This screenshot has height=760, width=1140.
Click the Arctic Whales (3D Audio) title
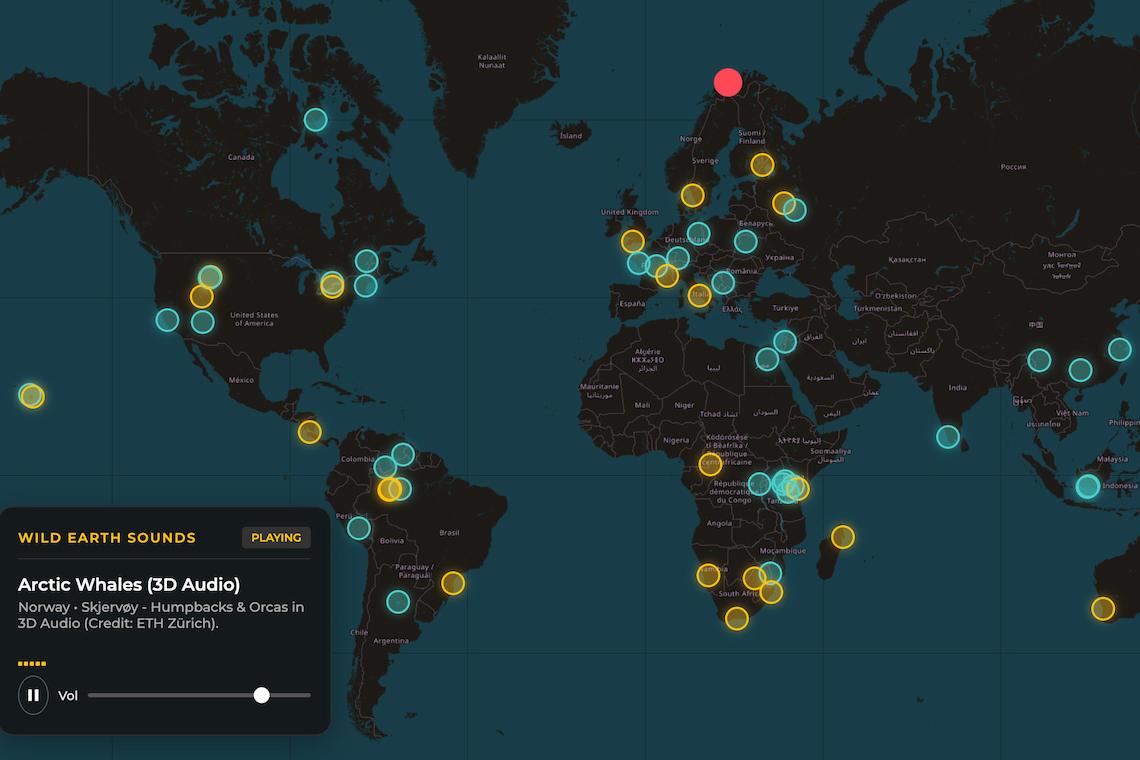click(129, 584)
